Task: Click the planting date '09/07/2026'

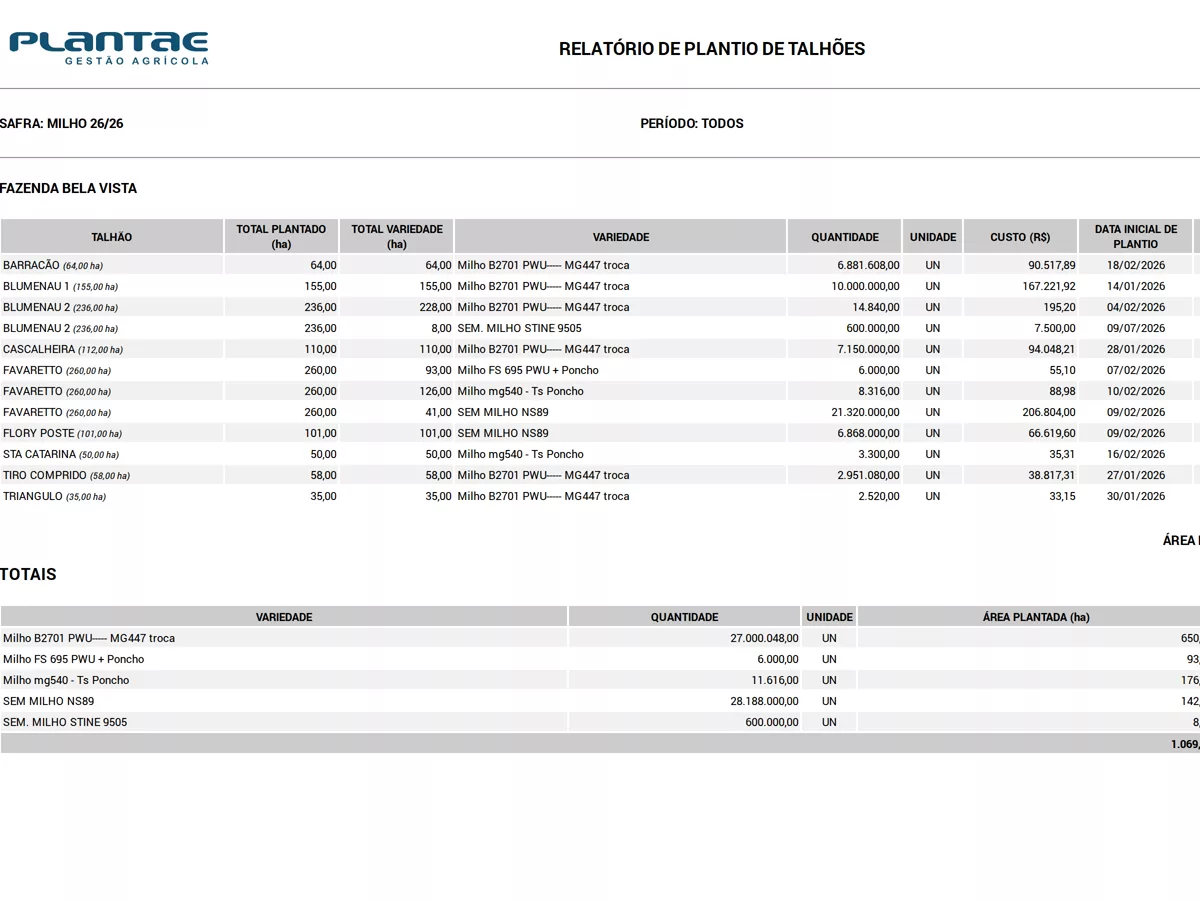Action: click(x=1136, y=328)
